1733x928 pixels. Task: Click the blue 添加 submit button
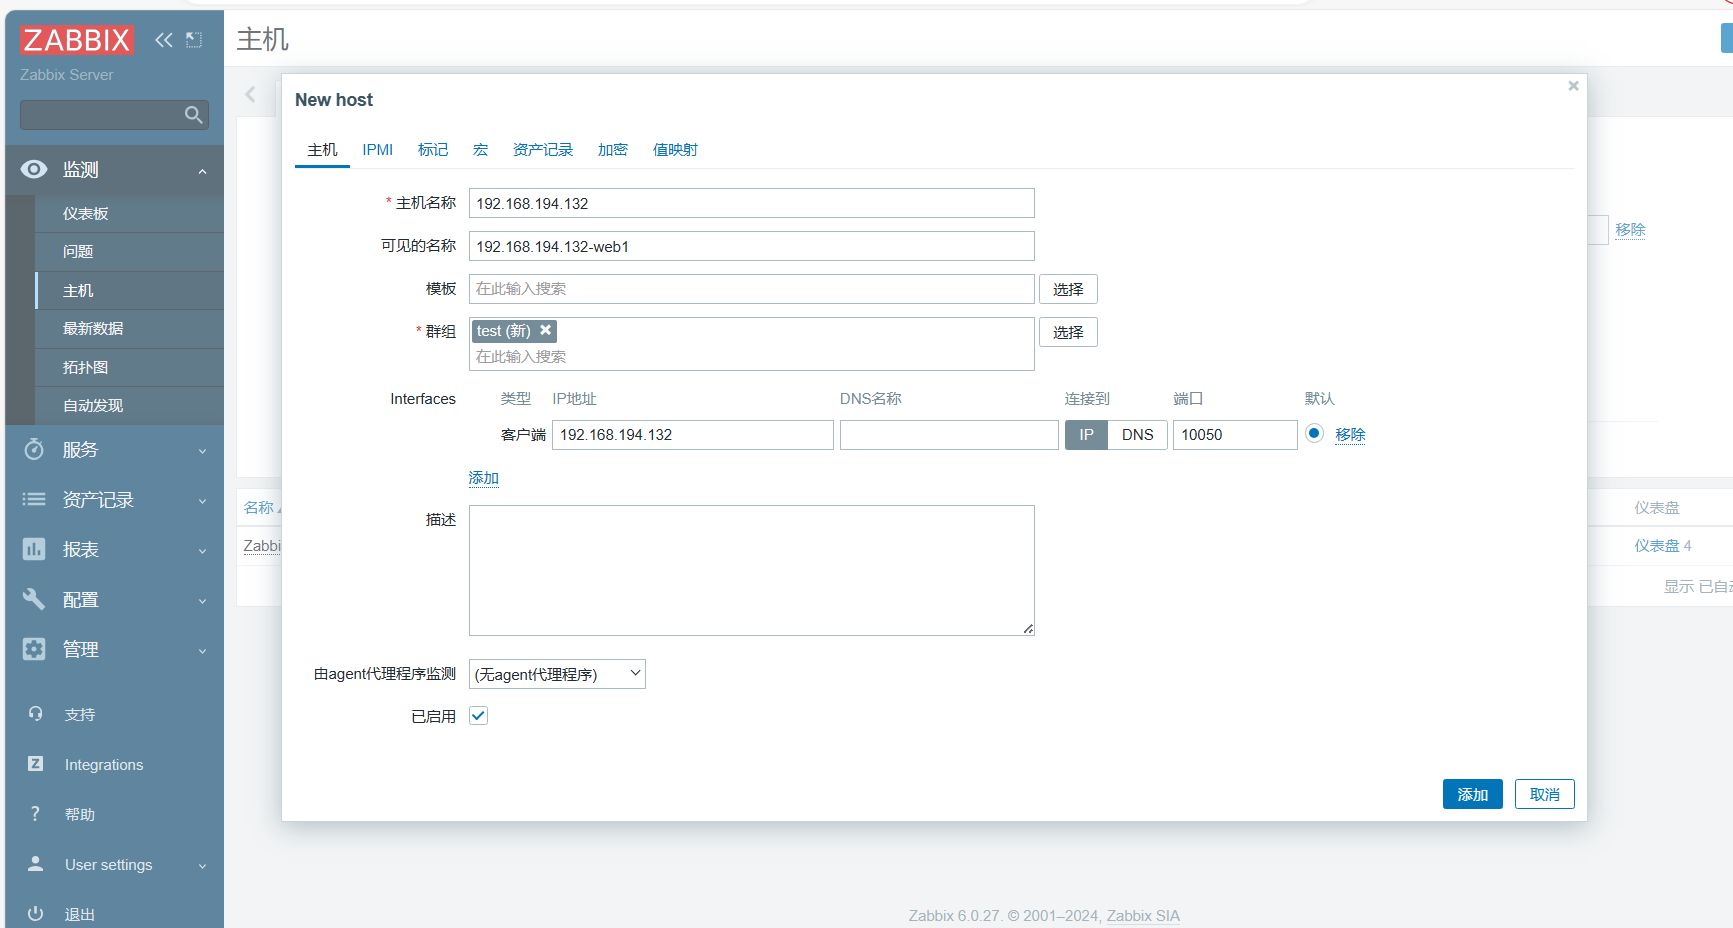coord(1473,794)
